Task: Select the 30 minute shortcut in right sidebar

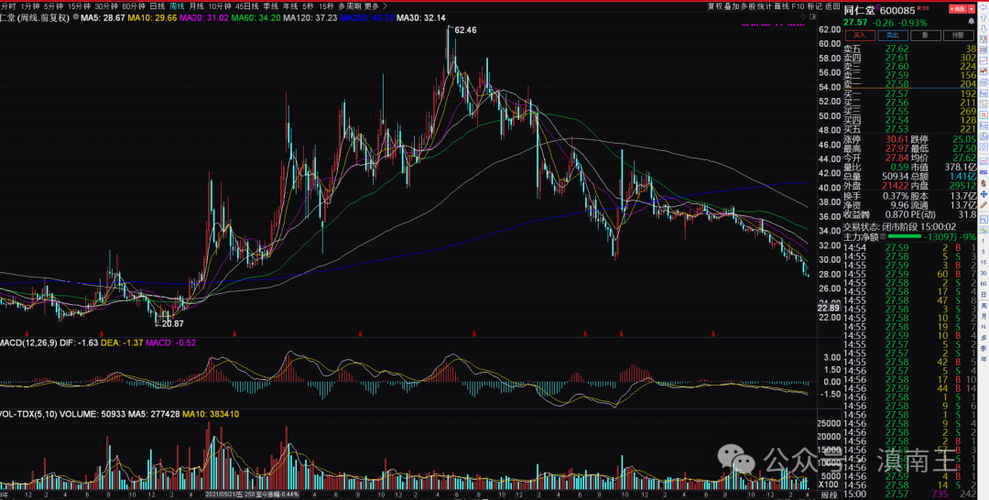Action: point(983,273)
